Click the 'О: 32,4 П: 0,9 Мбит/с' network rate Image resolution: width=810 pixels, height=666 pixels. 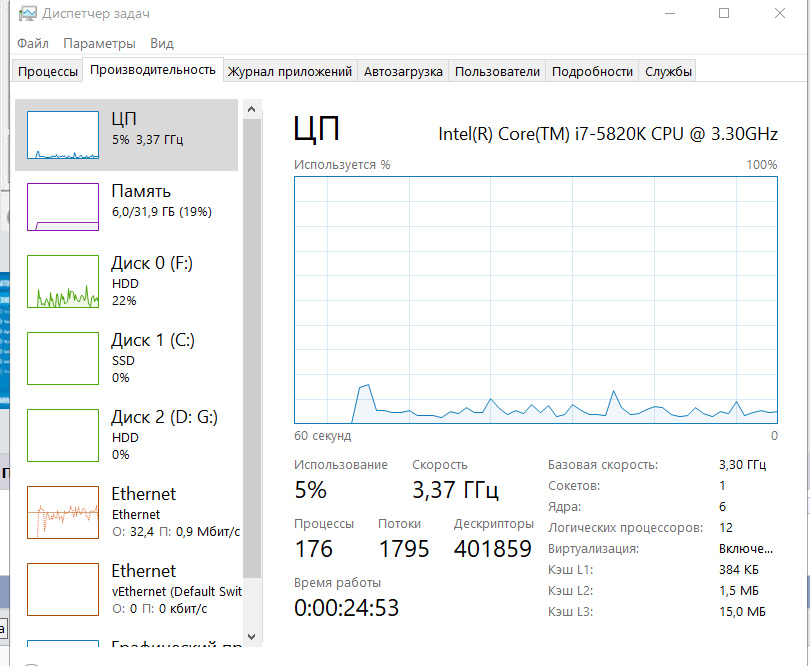(176, 532)
